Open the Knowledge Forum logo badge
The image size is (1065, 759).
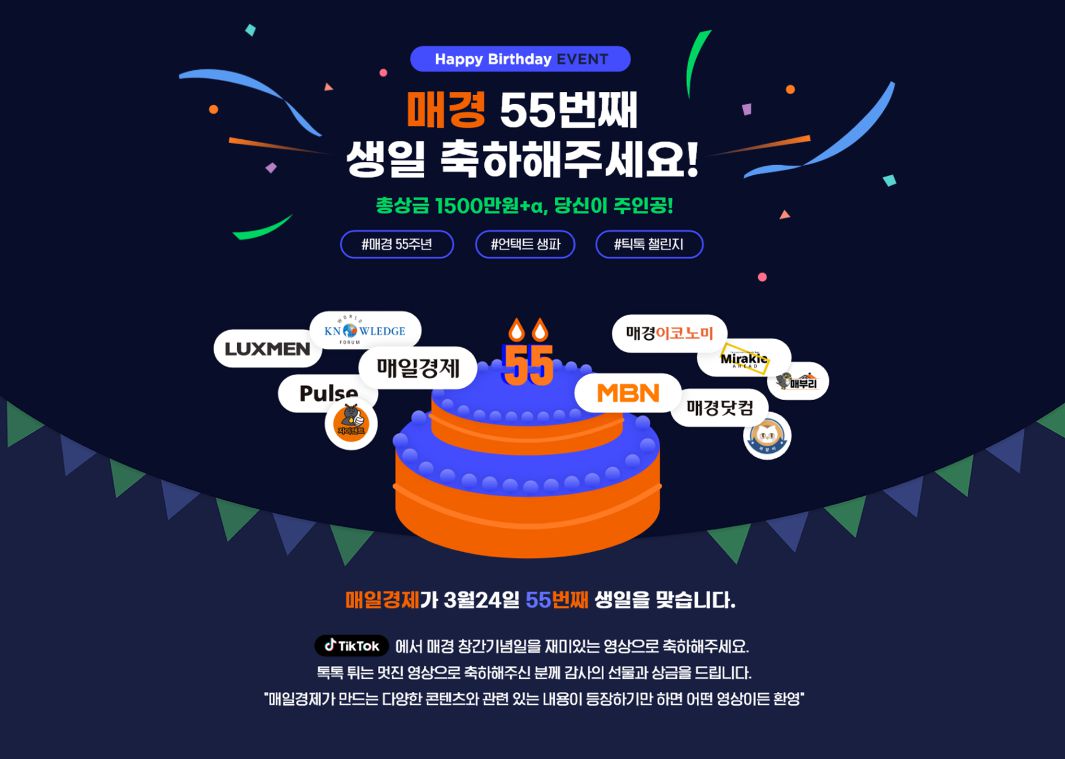point(365,330)
